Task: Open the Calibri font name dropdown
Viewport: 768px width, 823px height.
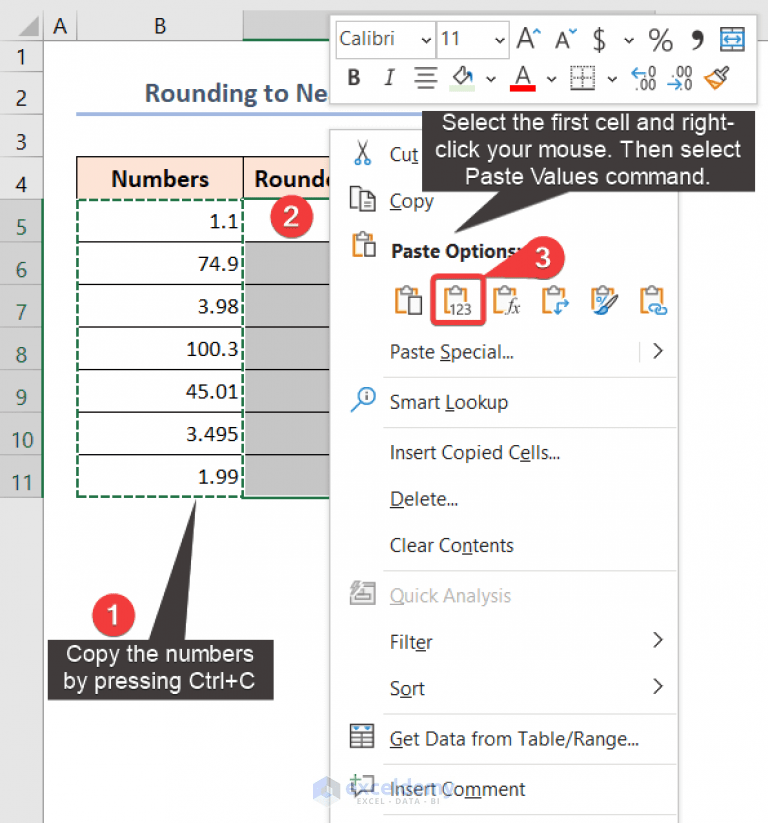Action: (426, 40)
